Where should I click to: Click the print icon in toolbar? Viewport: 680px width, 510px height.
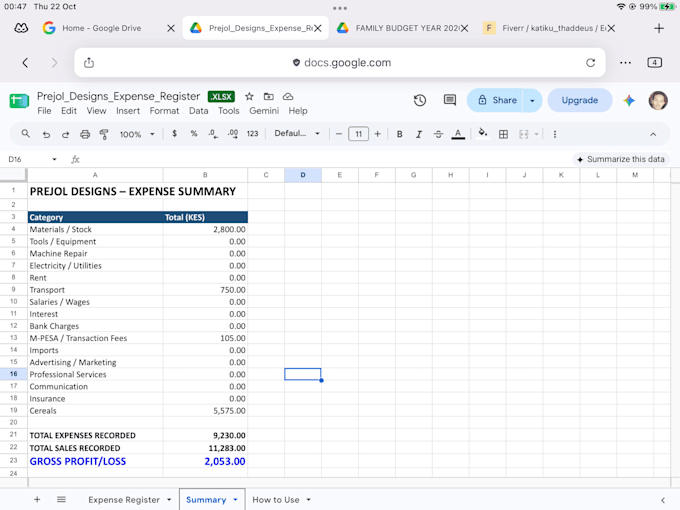click(85, 134)
